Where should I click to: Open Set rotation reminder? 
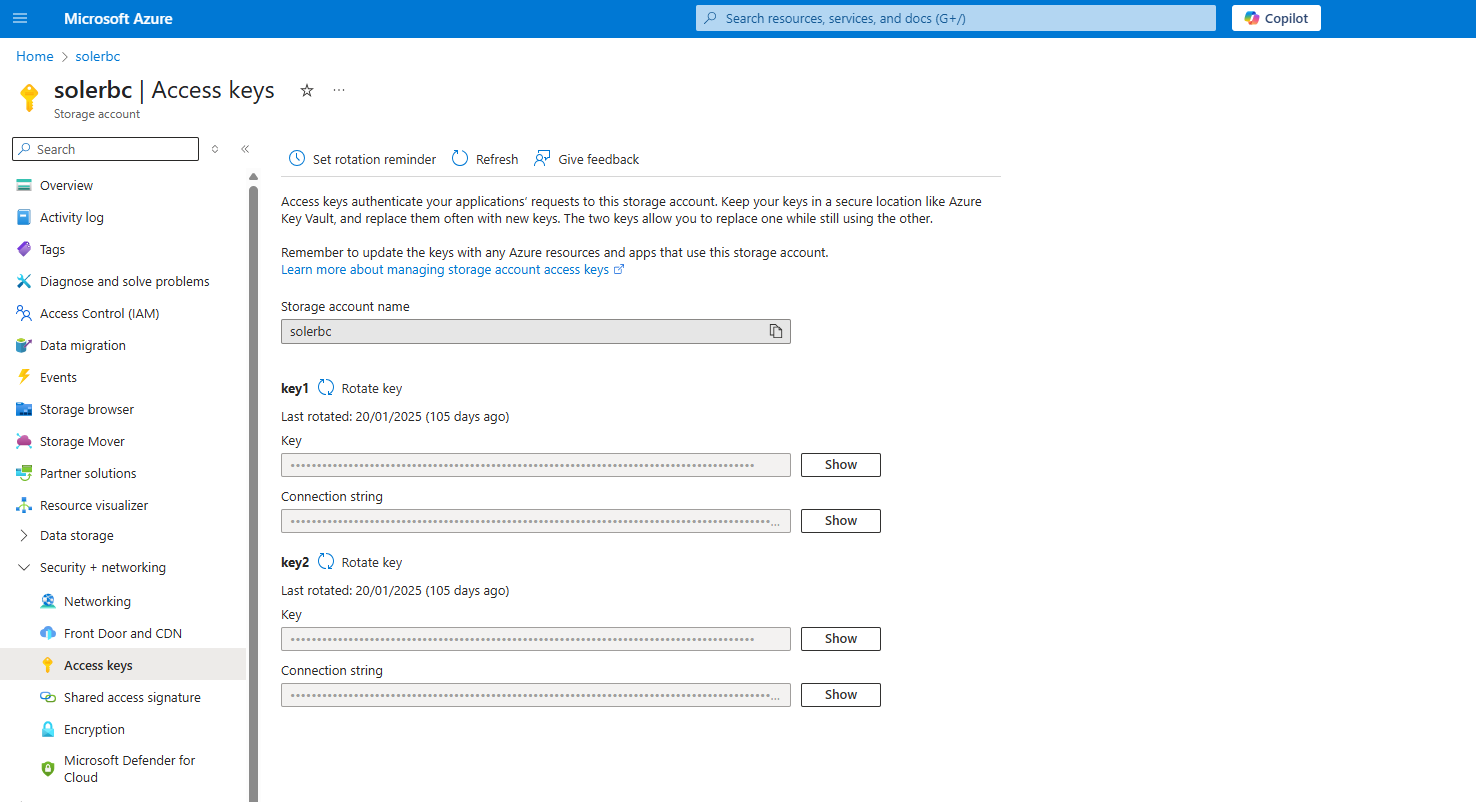click(x=362, y=159)
